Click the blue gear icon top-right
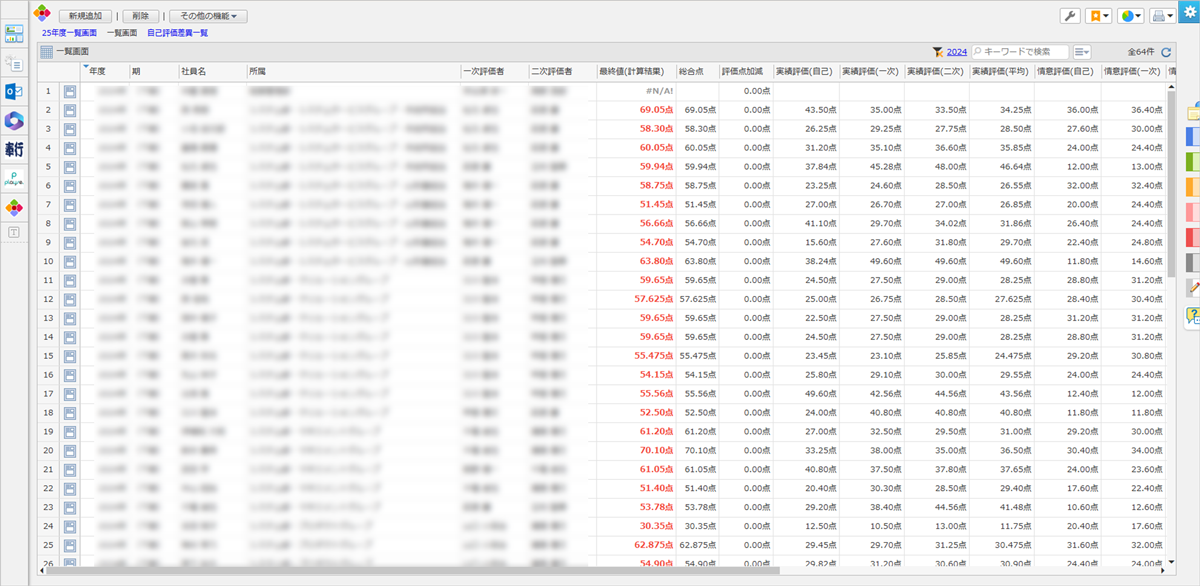 pos(1189,9)
